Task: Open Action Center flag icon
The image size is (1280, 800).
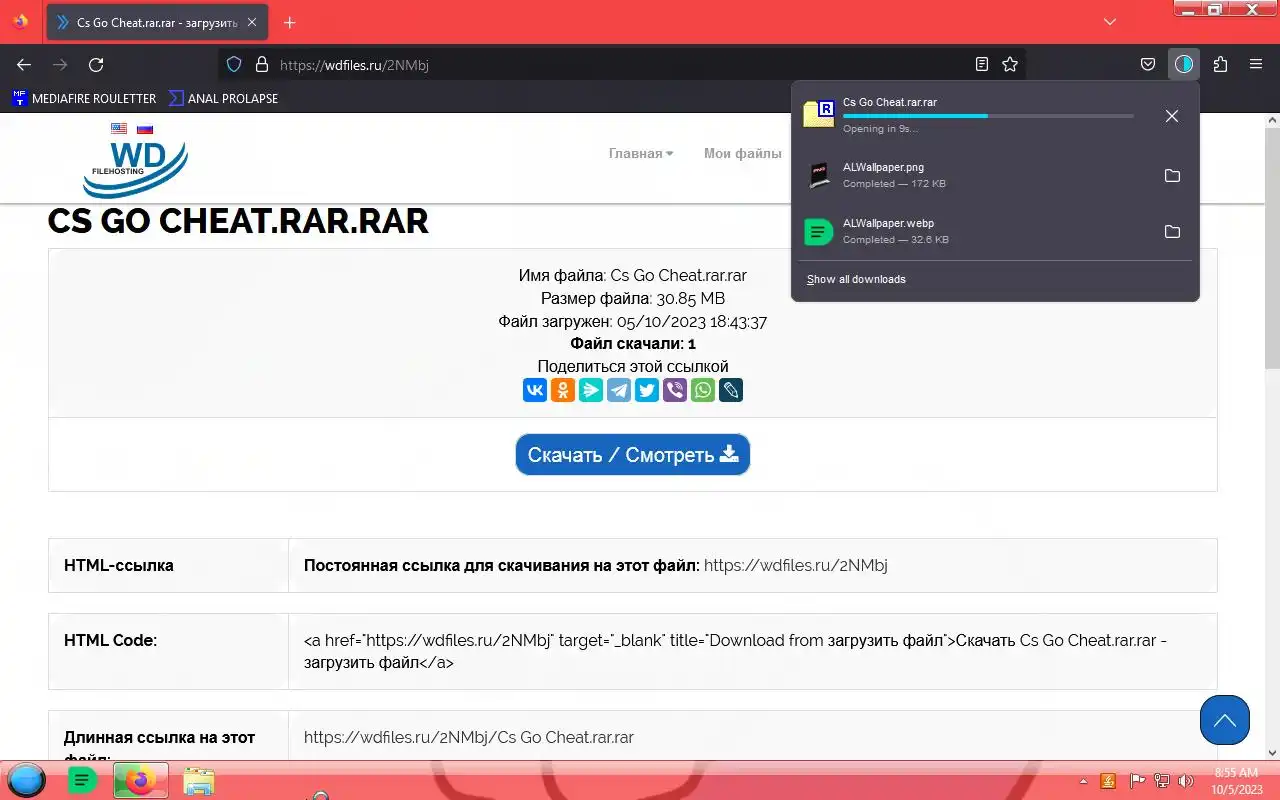Action: coord(1137,781)
